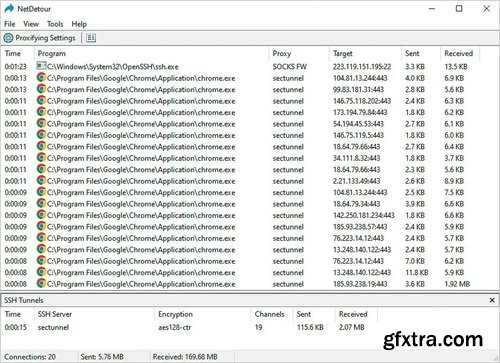Click the aes128-ctr encryption value
The image size is (500, 363).
175,327
